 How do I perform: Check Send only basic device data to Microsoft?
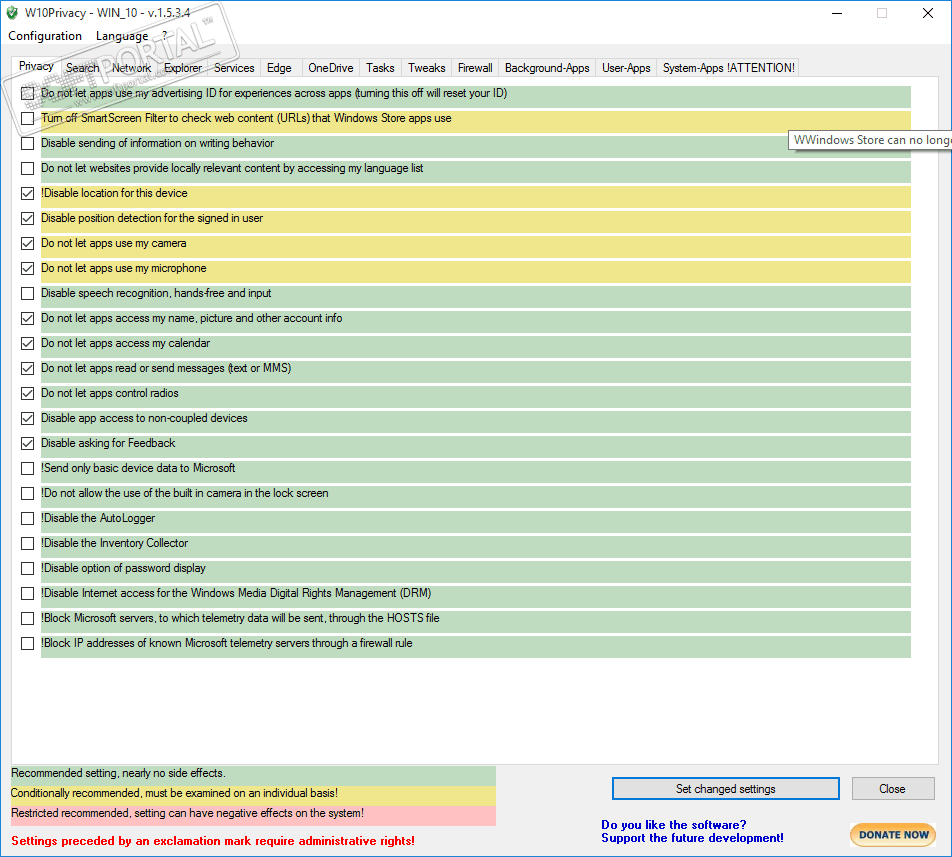pyautogui.click(x=27, y=469)
